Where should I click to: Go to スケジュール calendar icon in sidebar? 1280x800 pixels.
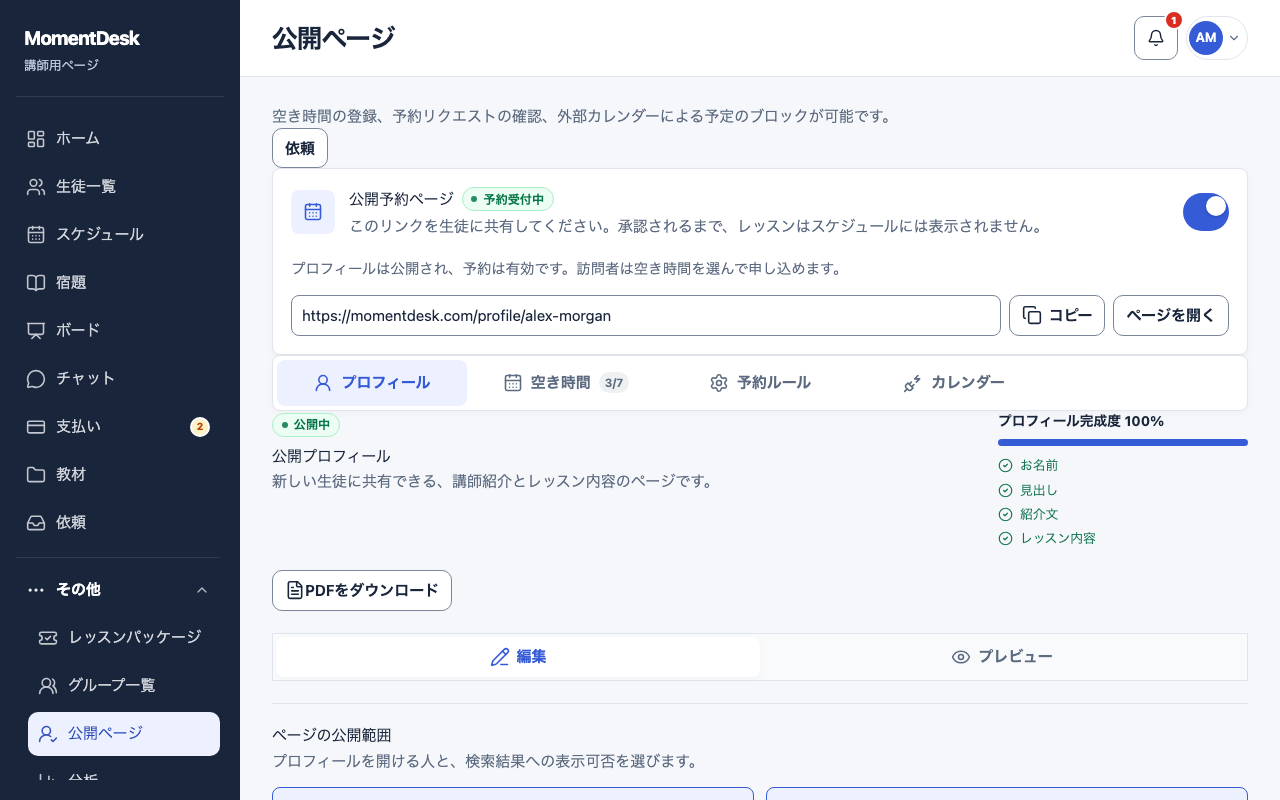36,234
